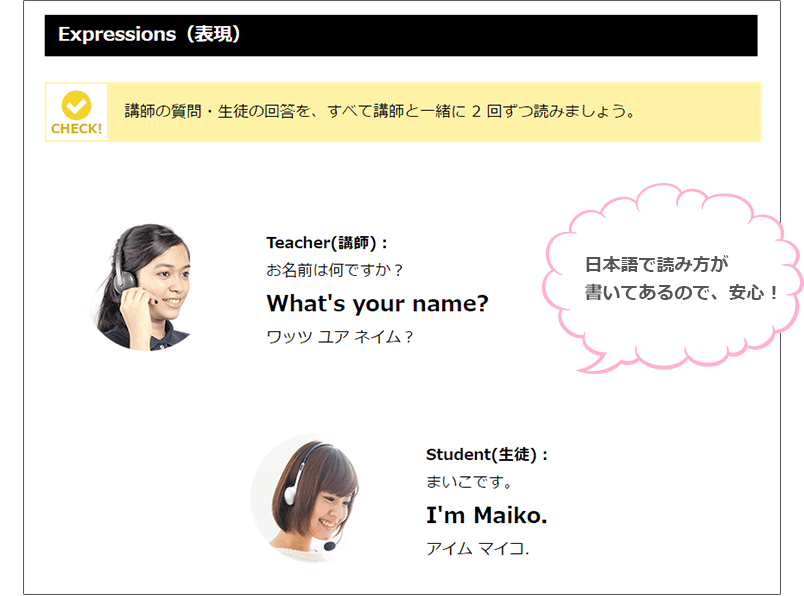Click the phrase What's your name?
This screenshot has height=596, width=804.
377,304
